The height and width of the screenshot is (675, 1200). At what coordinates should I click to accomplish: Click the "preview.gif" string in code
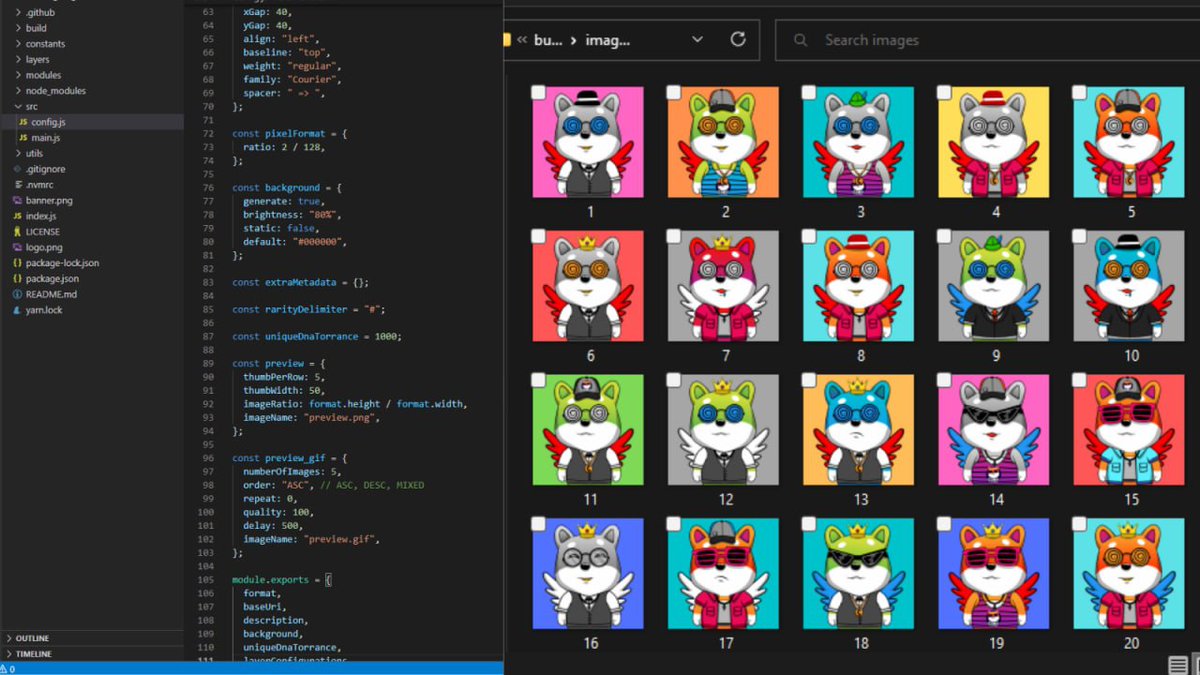click(x=338, y=539)
